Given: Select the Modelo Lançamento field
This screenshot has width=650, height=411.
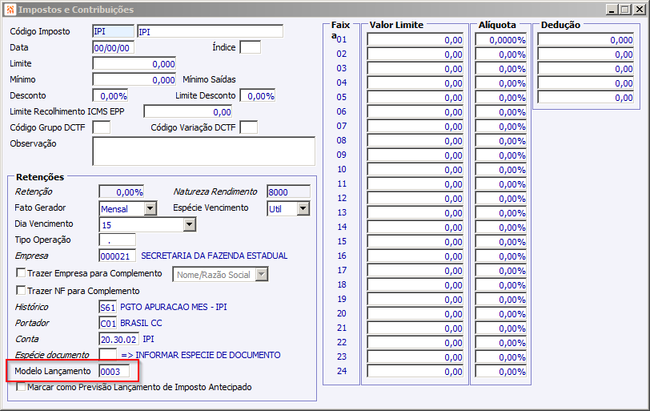Looking at the screenshot, I should click(114, 371).
